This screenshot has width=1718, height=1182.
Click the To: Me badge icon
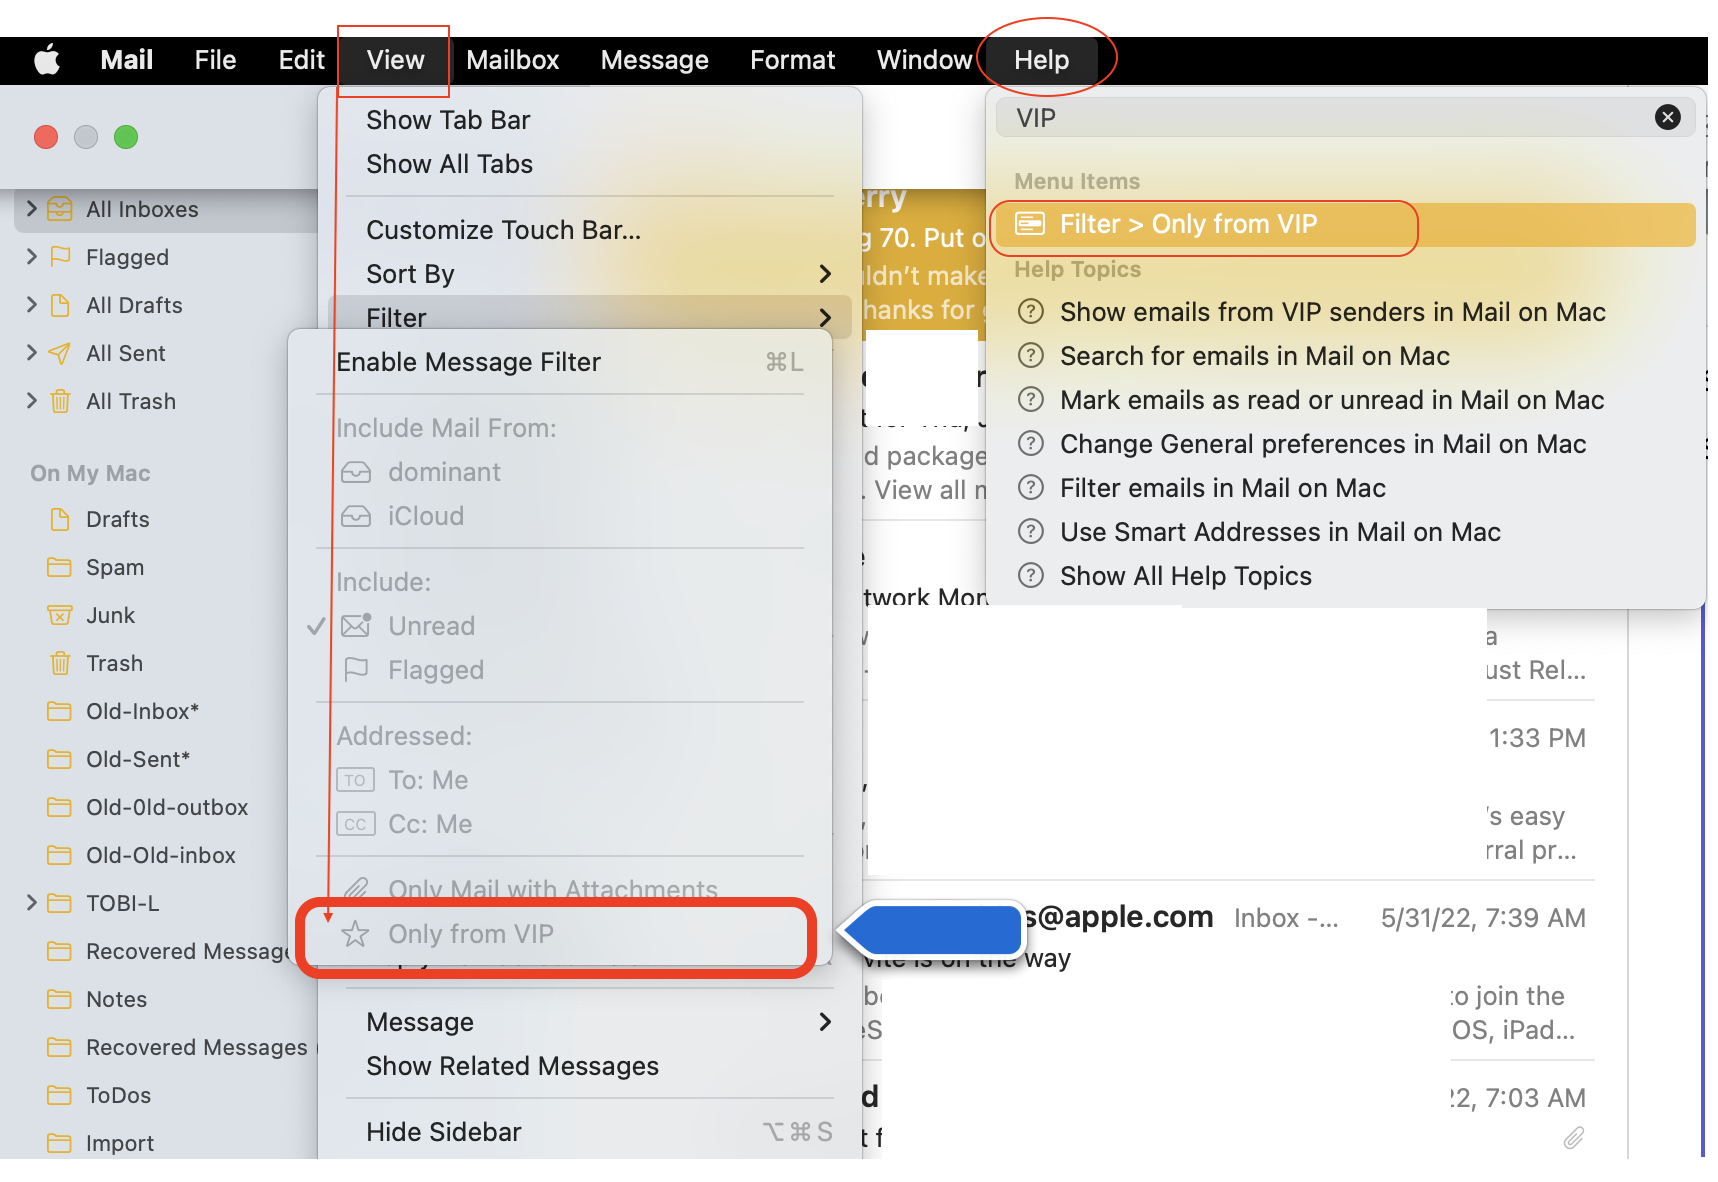(356, 780)
